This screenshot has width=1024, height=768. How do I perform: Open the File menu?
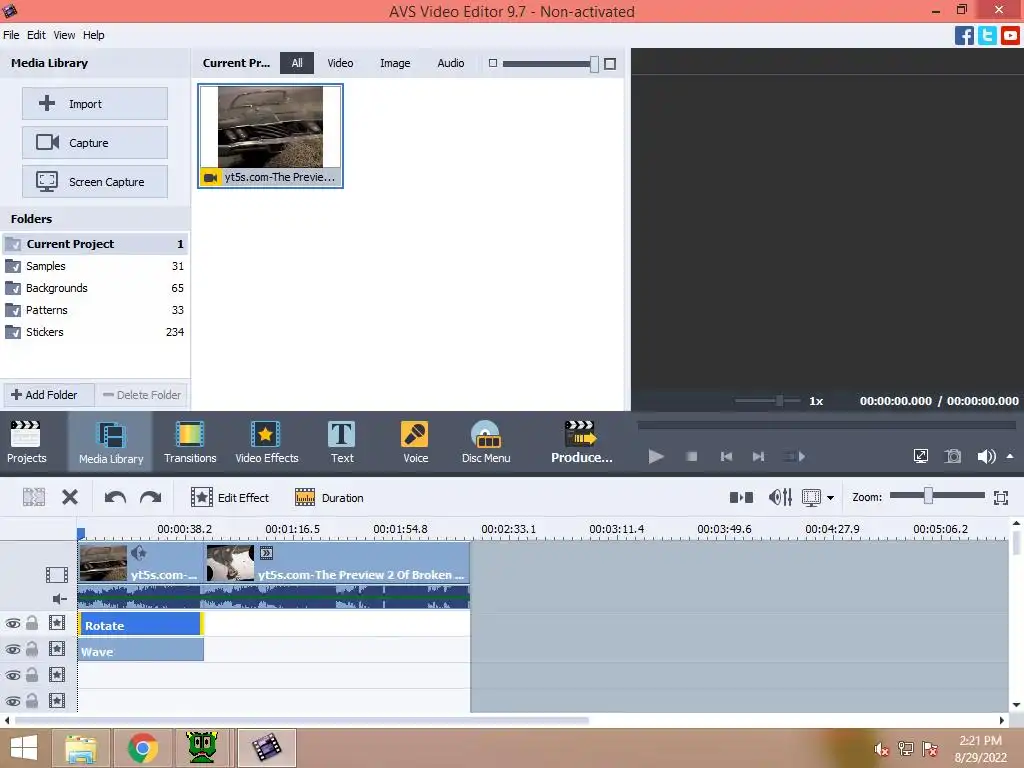(11, 35)
